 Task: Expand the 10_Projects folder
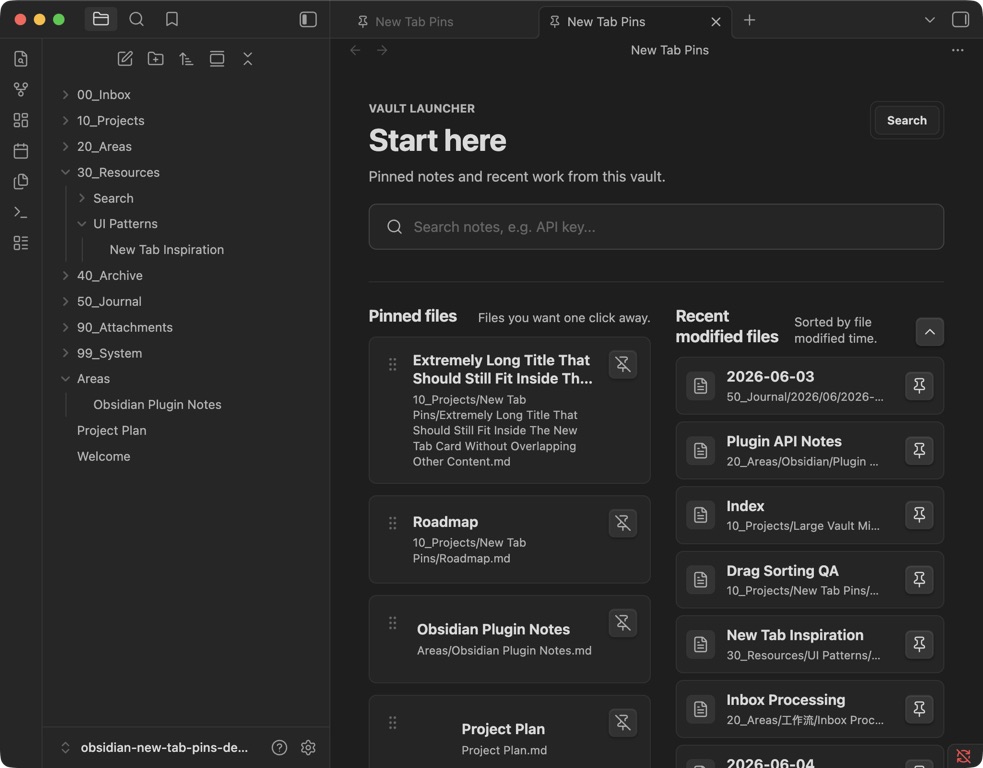click(x=65, y=120)
